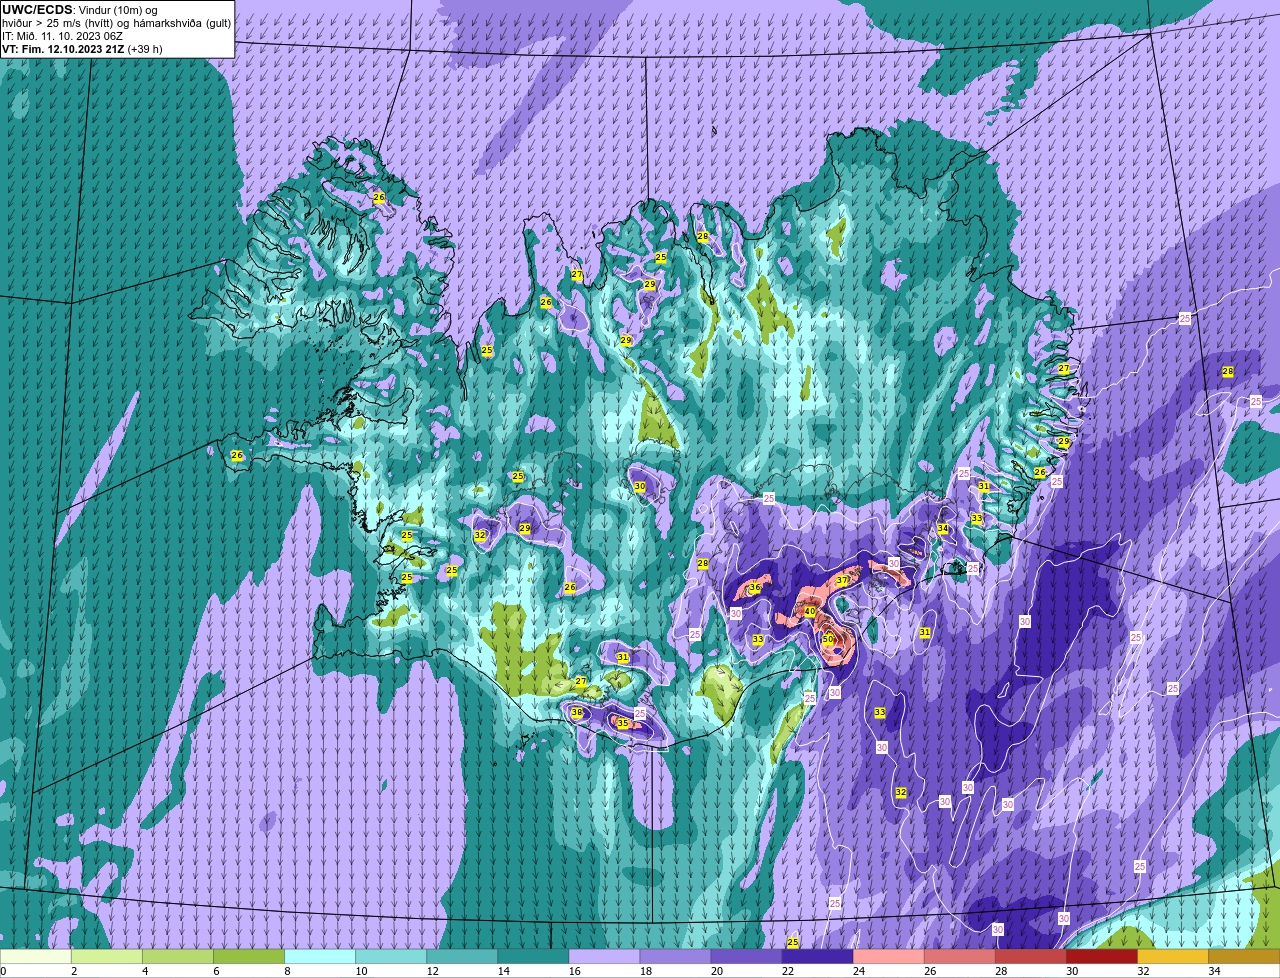1280x978 pixels.
Task: Select the yellow gust label 35
Action: pyautogui.click(x=622, y=723)
